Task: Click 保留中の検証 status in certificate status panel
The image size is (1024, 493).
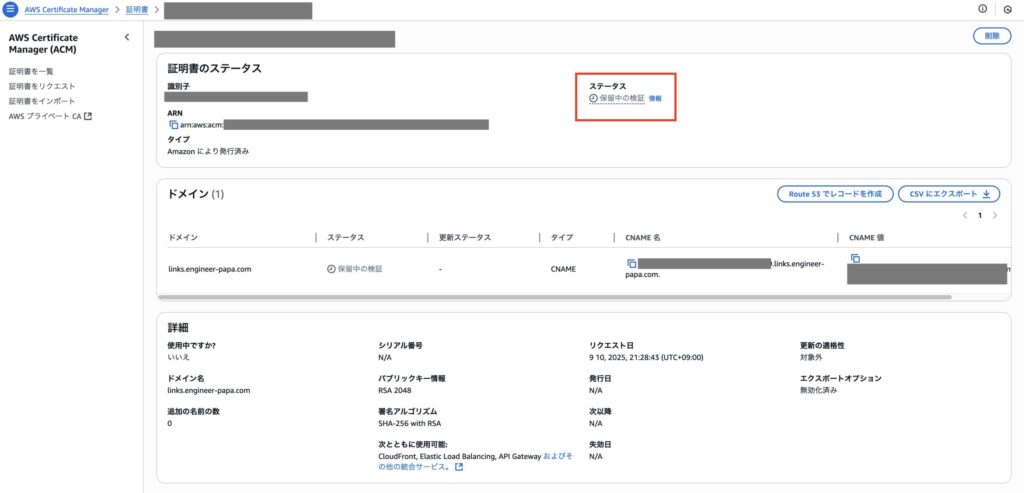Action: (616, 98)
